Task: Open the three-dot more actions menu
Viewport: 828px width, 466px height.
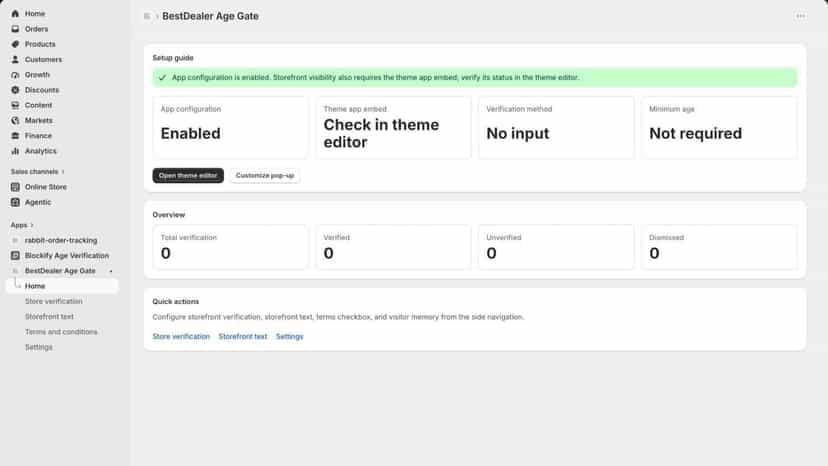Action: [801, 16]
